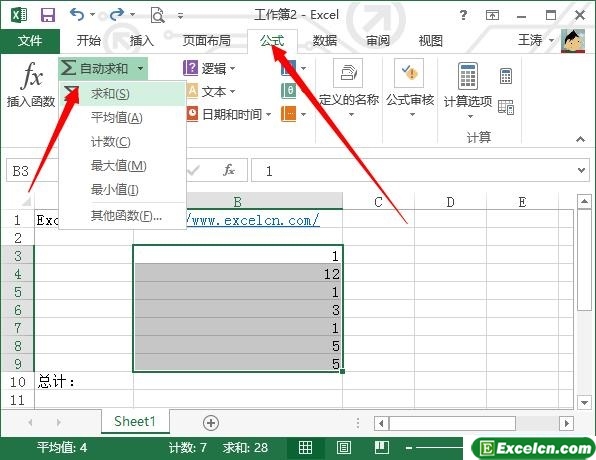The height and width of the screenshot is (460, 596).
Task: Open Date and Time functions 日期和时间
Action: tap(192, 114)
